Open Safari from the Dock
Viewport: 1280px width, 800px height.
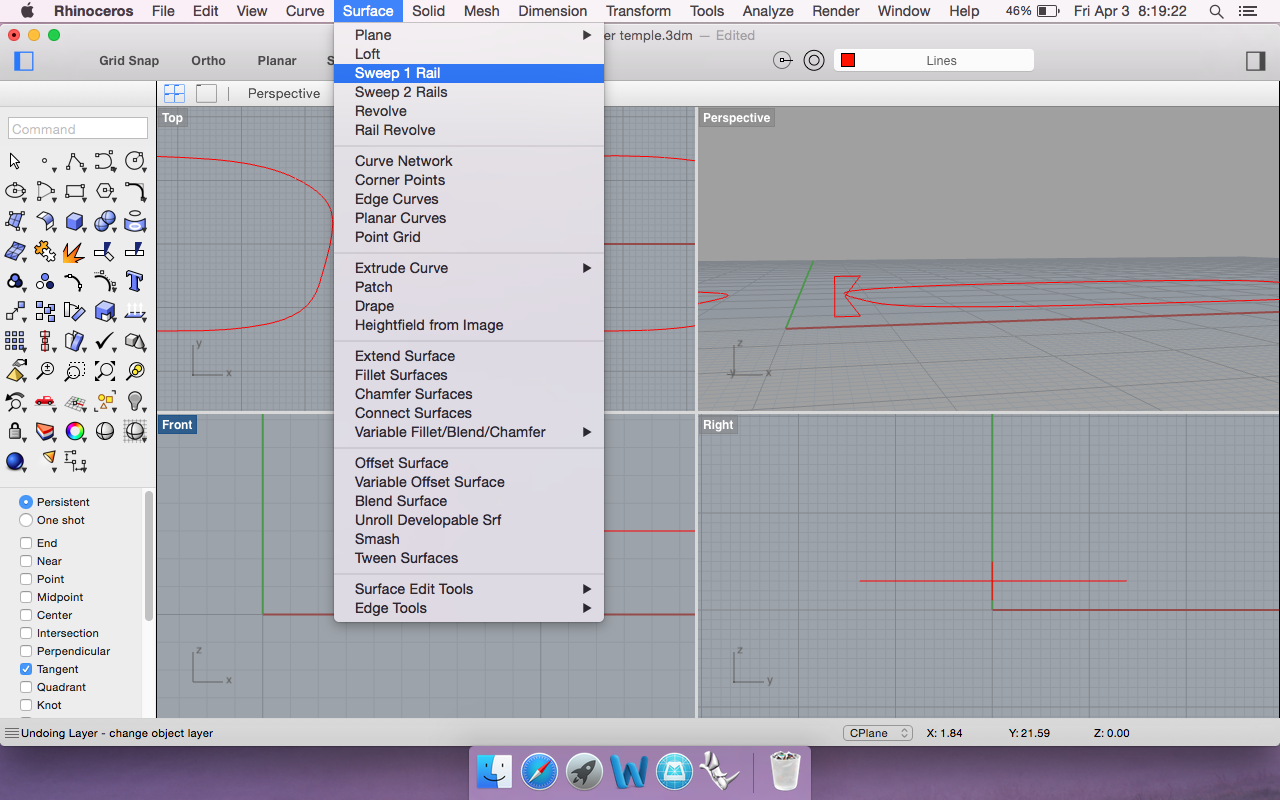538,771
